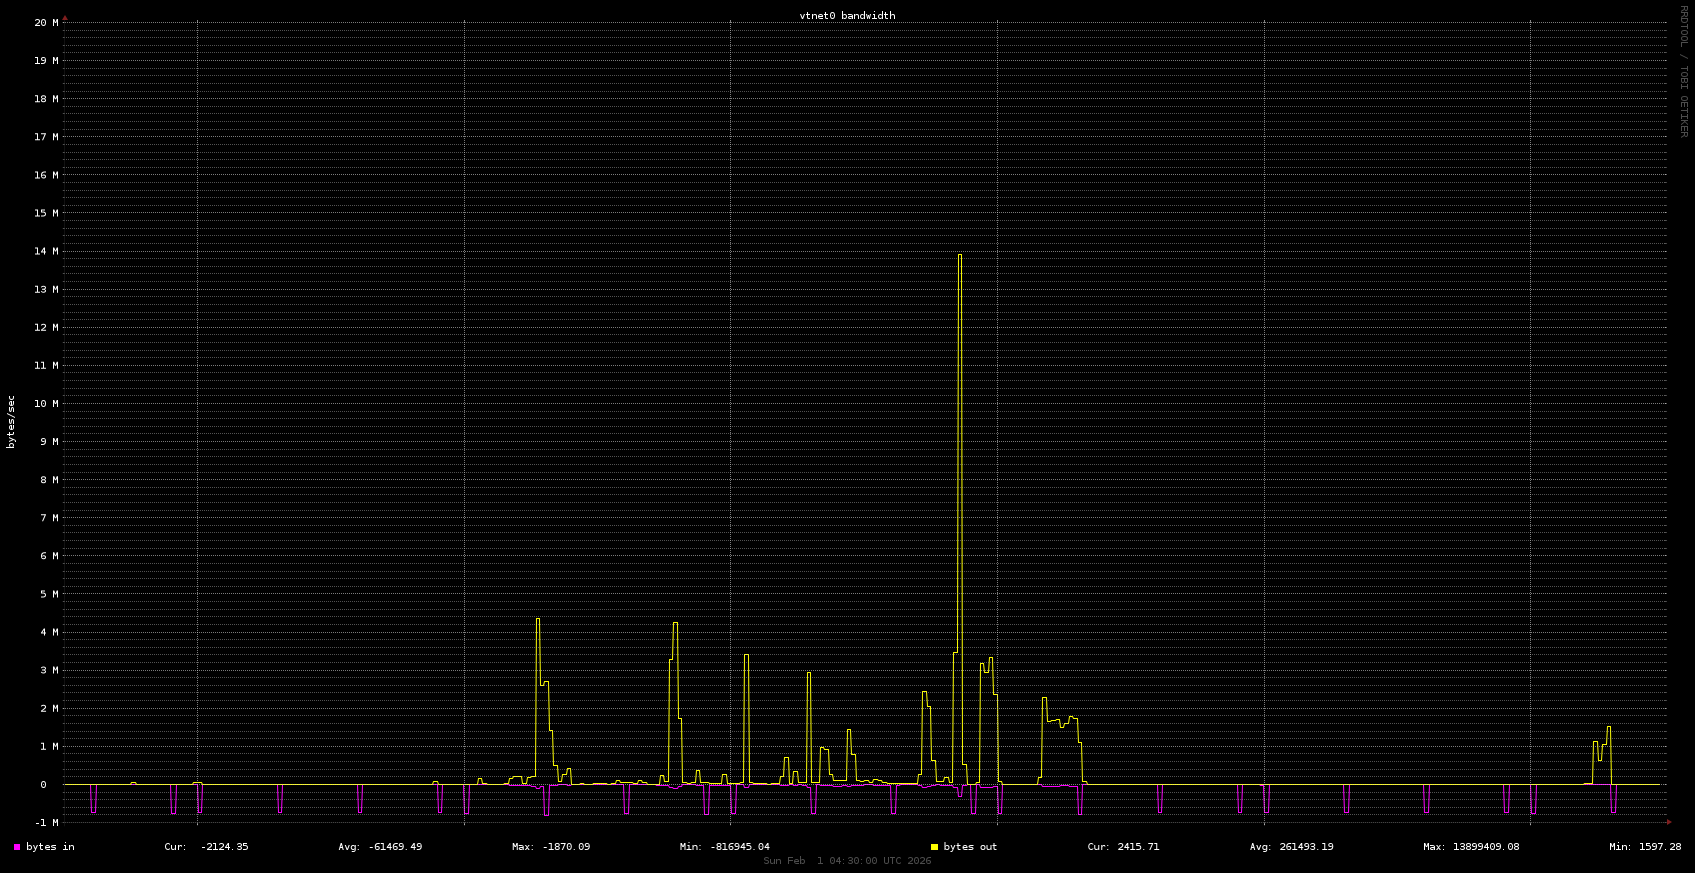Click the timestamp "Sun Feb 1 04:30:00 UTC 2026"
The image size is (1695, 873).
847,861
